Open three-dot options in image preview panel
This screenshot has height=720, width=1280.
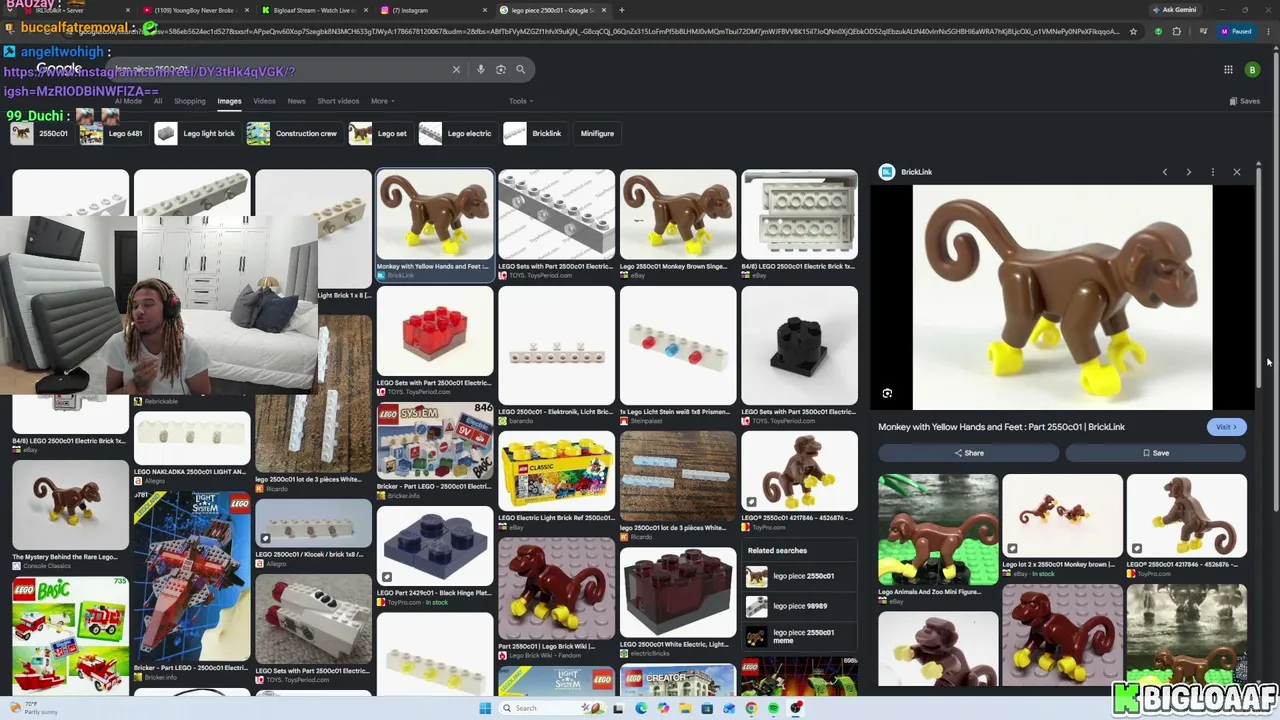click(x=1213, y=172)
